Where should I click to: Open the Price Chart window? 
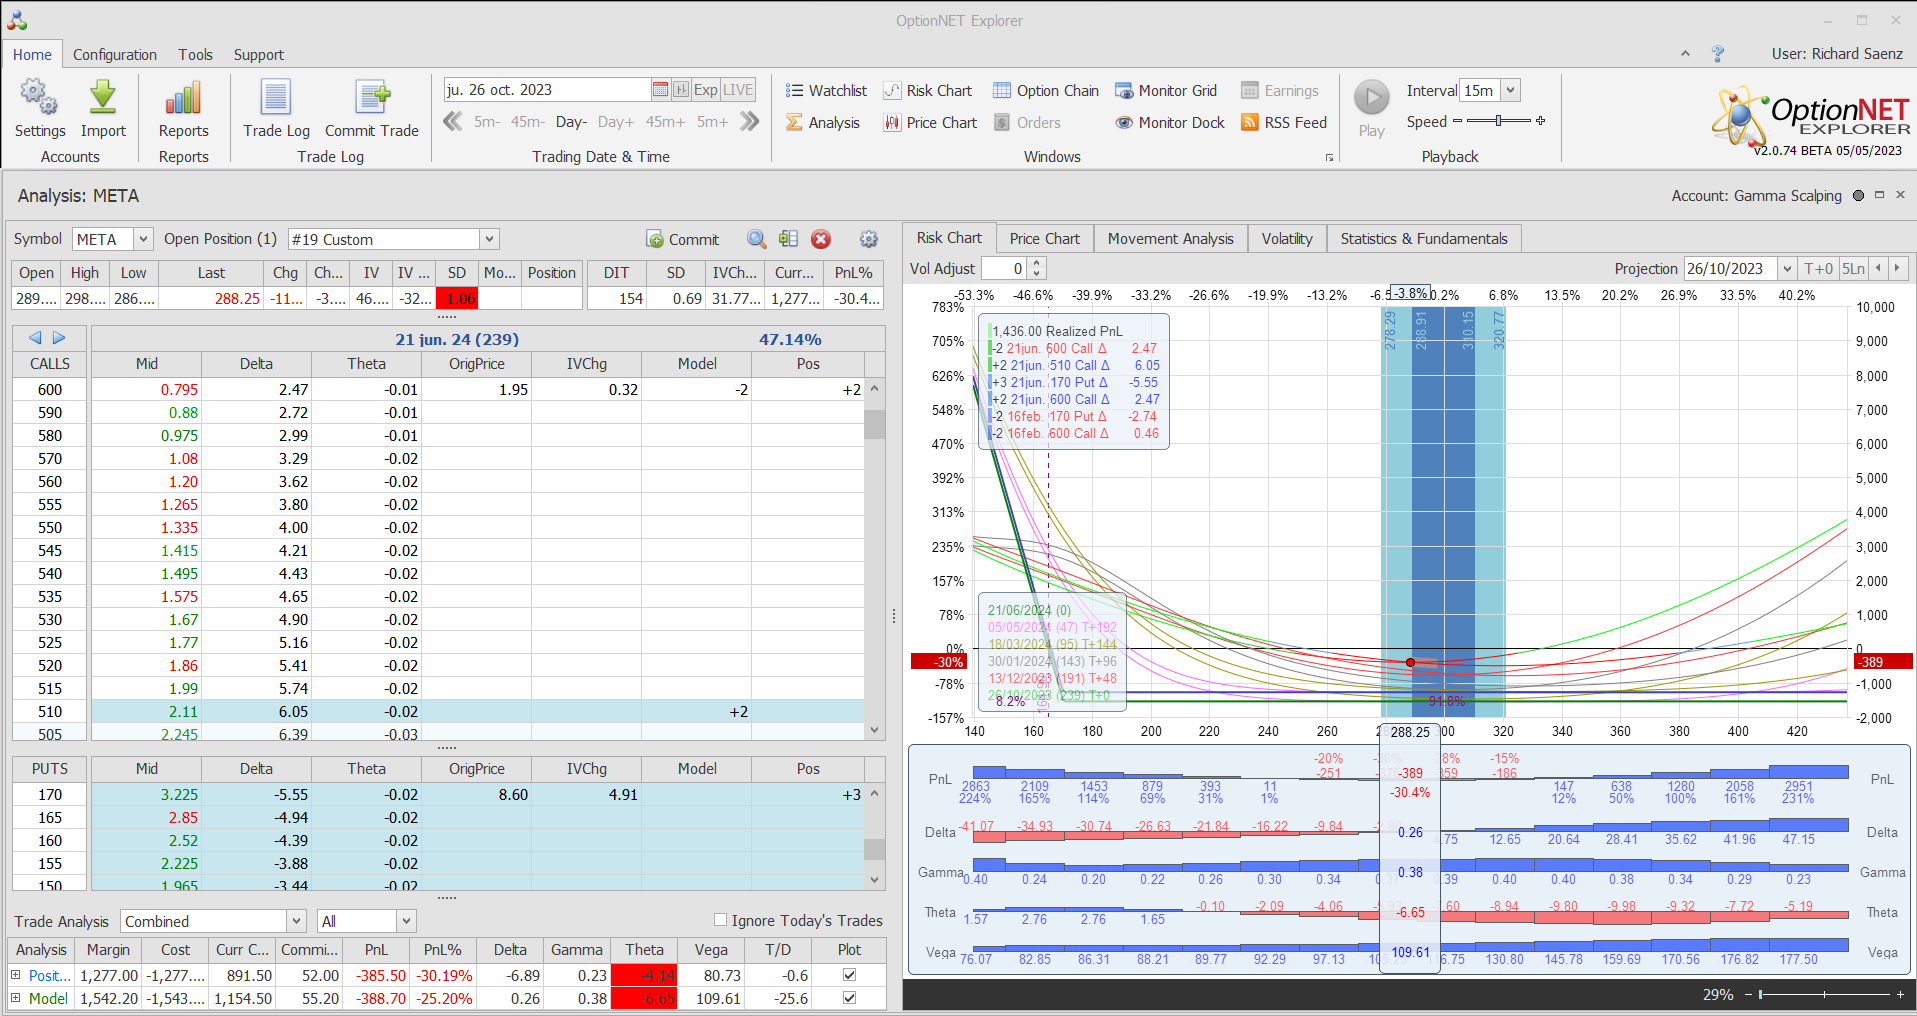tap(930, 122)
